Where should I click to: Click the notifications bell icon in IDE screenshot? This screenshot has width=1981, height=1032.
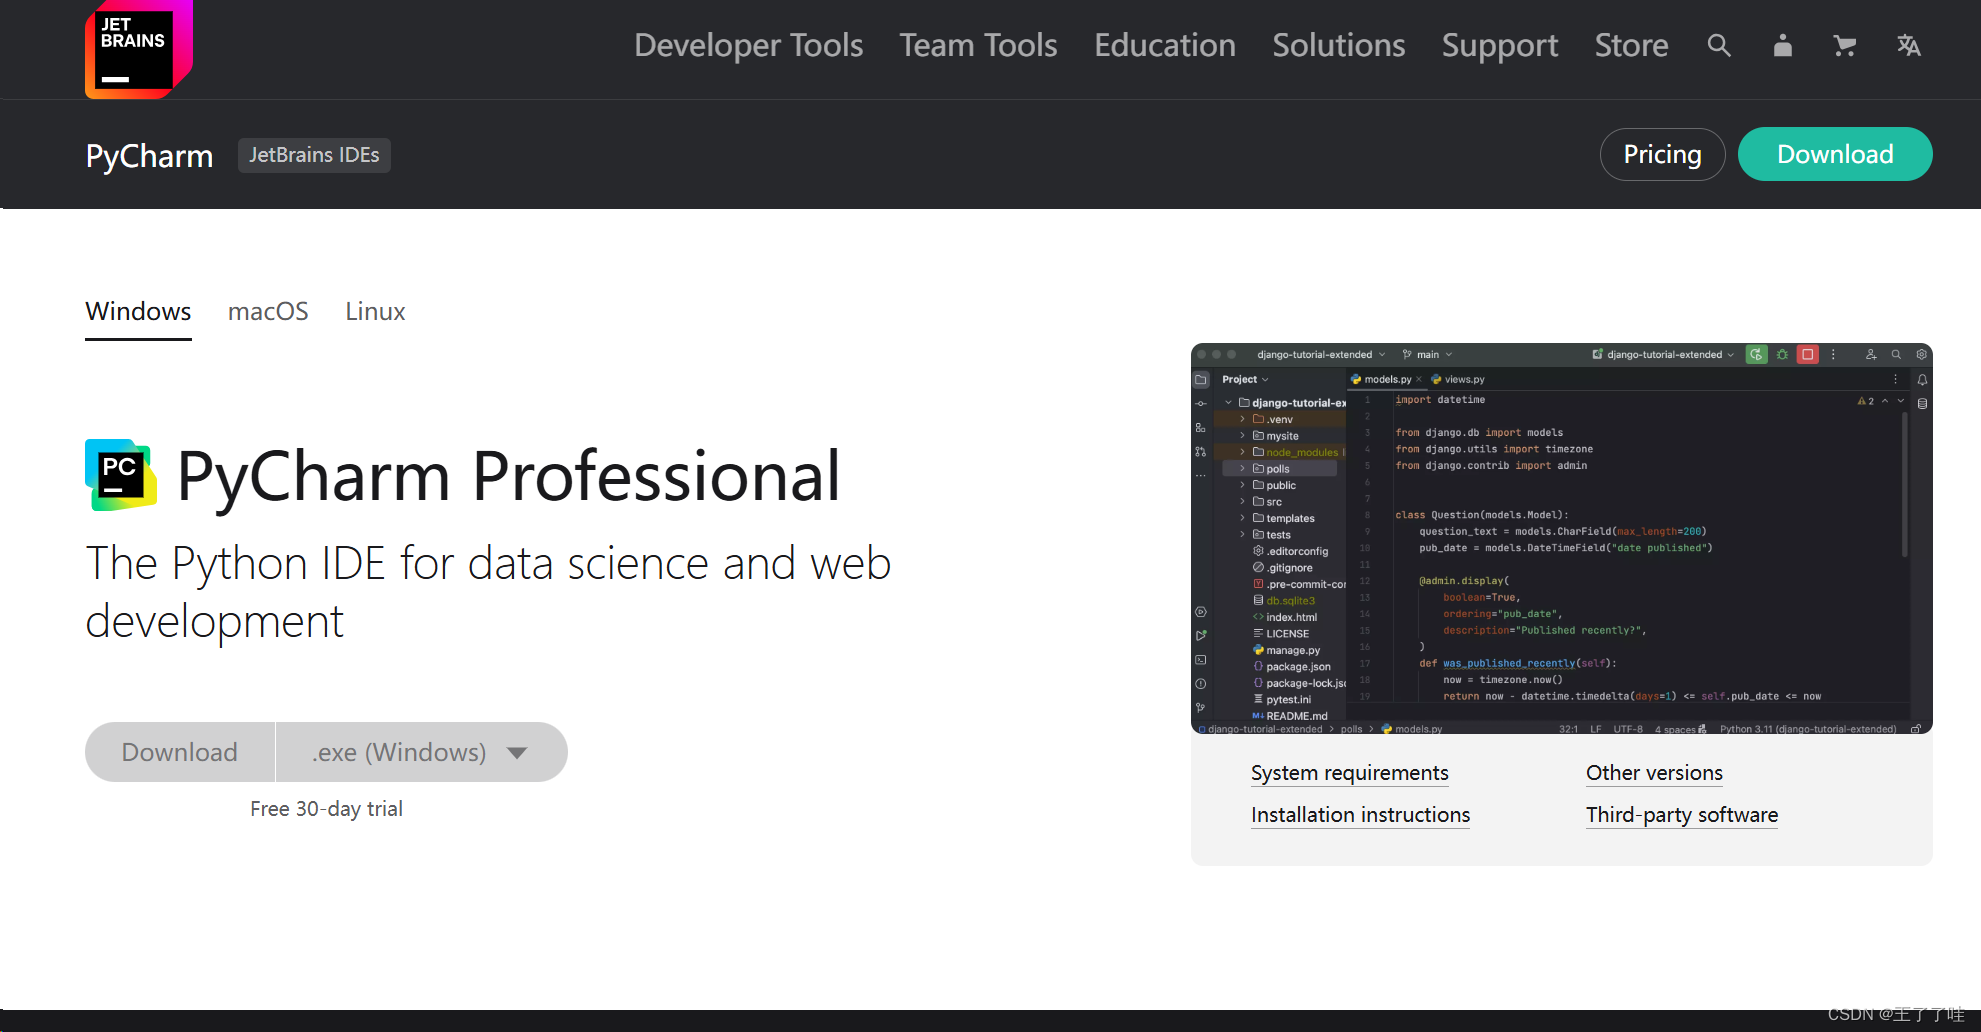point(1922,379)
